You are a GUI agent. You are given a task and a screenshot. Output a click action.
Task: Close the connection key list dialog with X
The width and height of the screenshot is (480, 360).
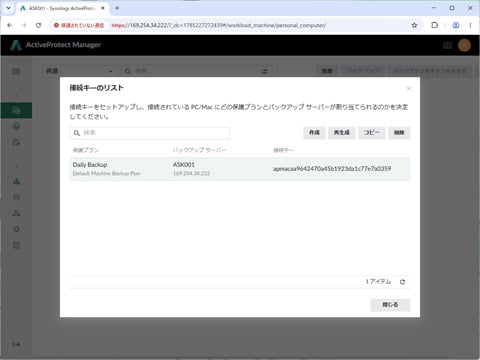pyautogui.click(x=409, y=88)
